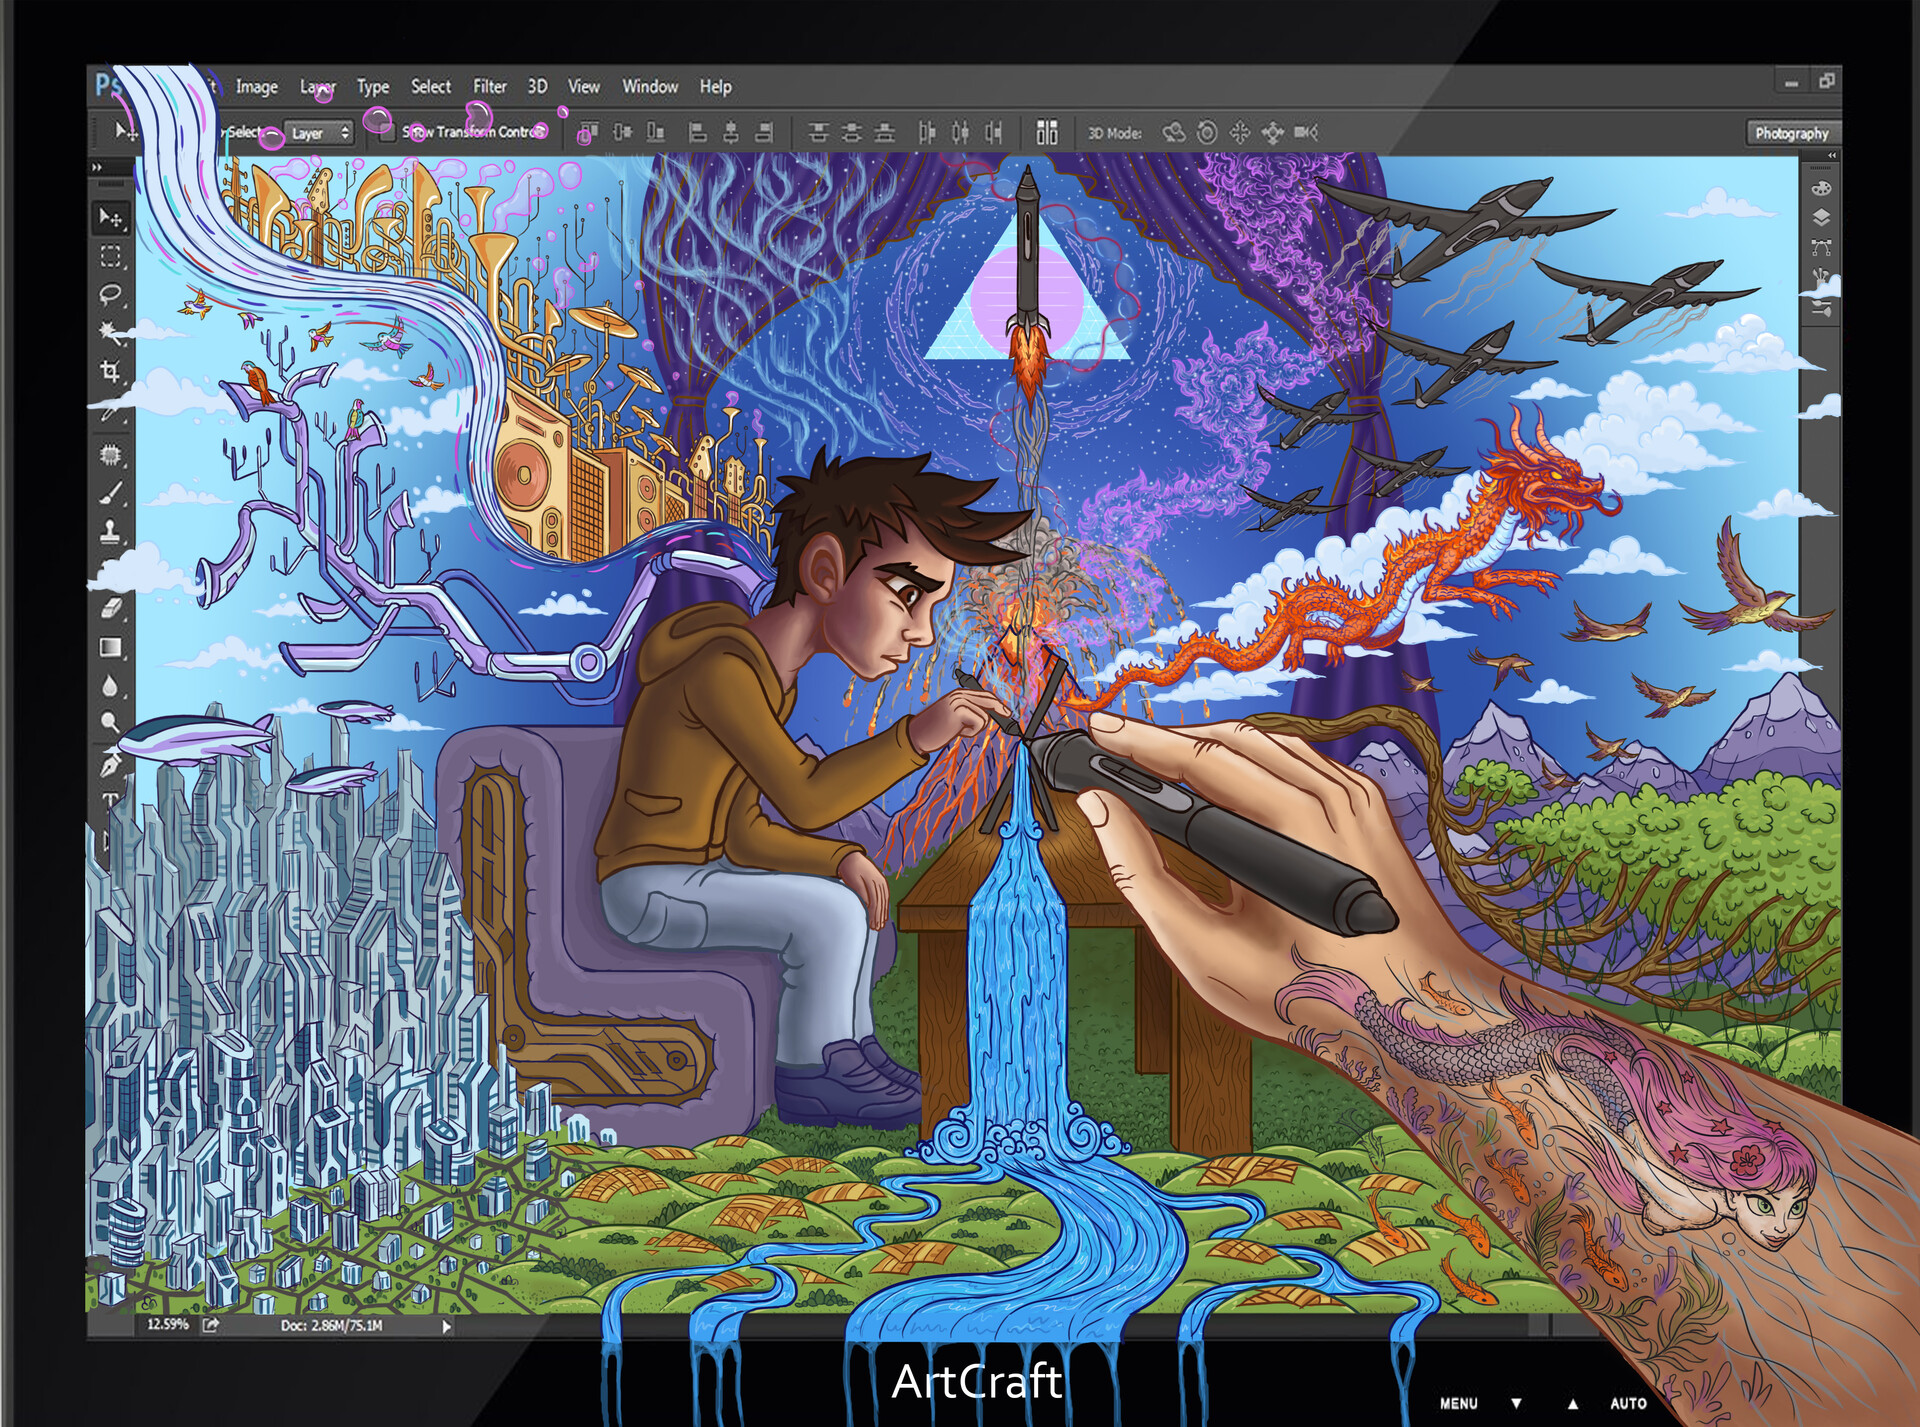Select the Lasso tool
This screenshot has height=1427, width=1920.
click(x=110, y=294)
